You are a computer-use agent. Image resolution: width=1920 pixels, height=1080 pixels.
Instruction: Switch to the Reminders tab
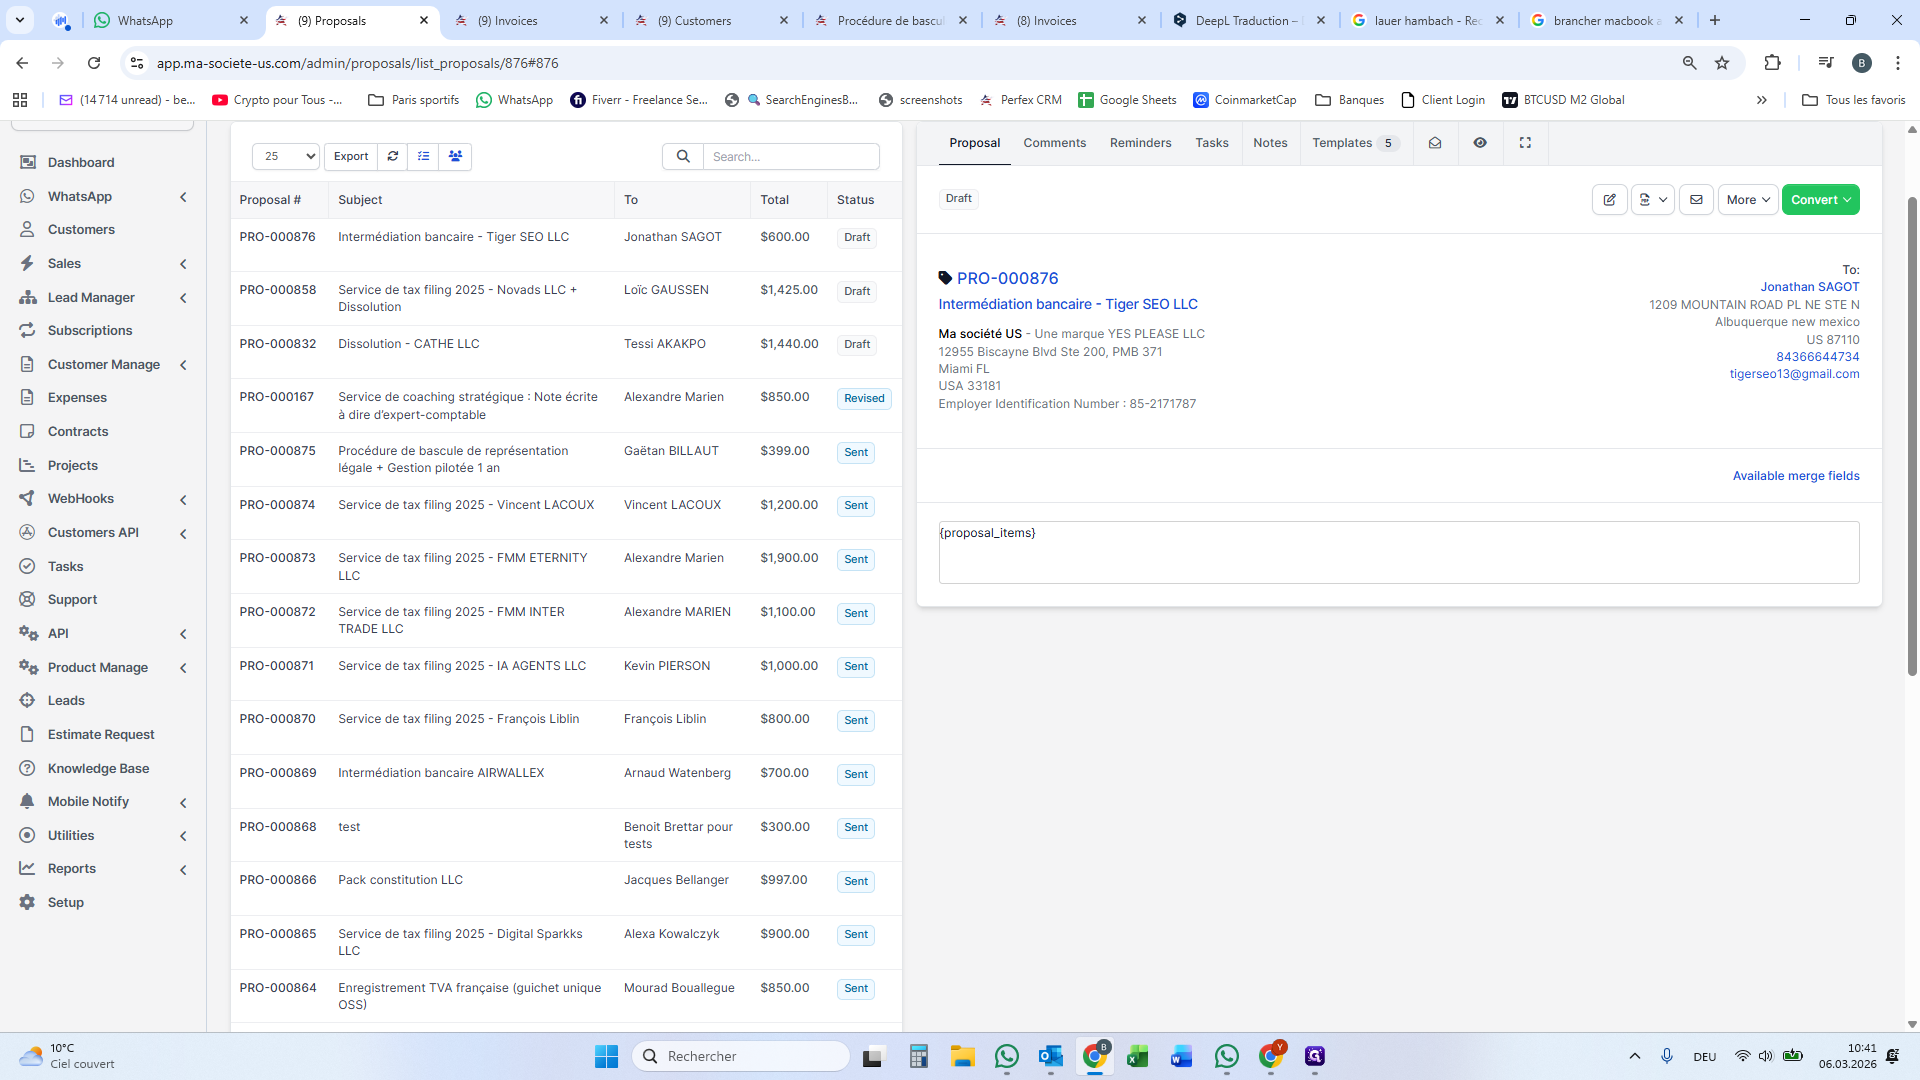(1140, 143)
